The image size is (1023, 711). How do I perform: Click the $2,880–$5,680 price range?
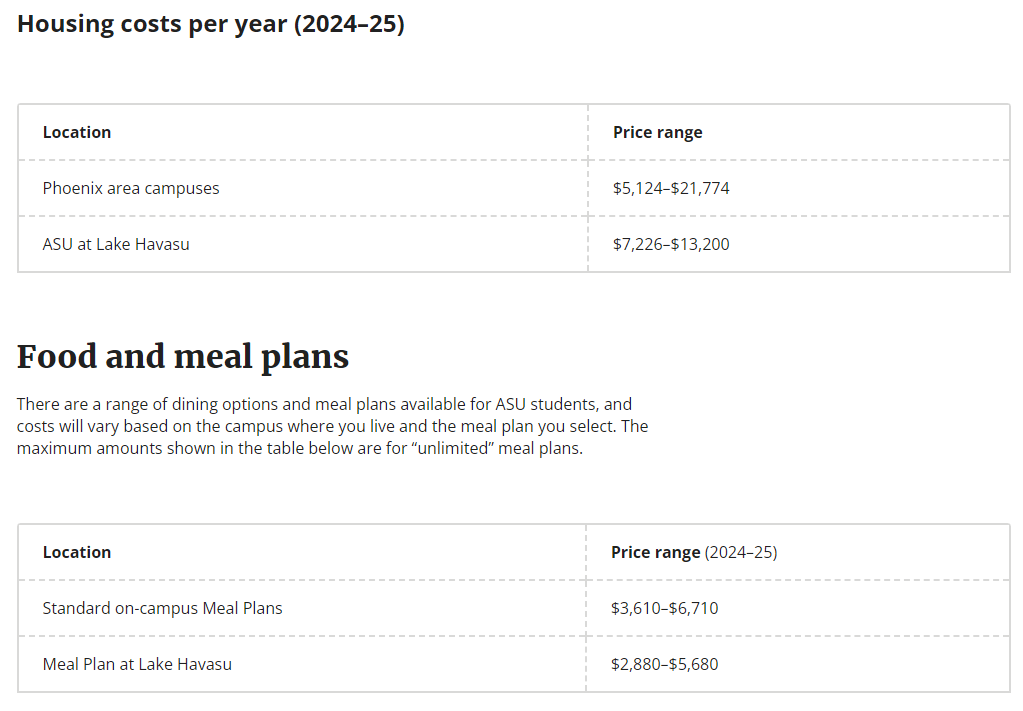point(664,664)
